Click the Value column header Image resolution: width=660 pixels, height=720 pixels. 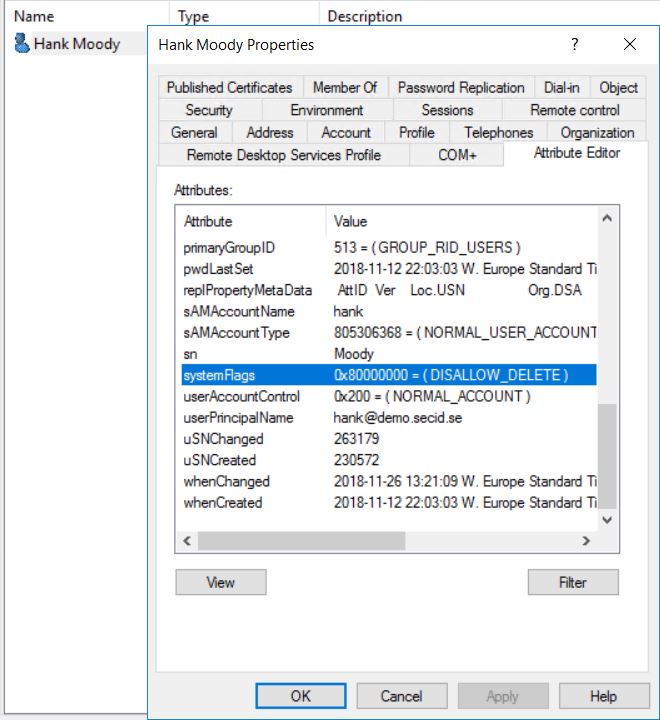click(462, 221)
